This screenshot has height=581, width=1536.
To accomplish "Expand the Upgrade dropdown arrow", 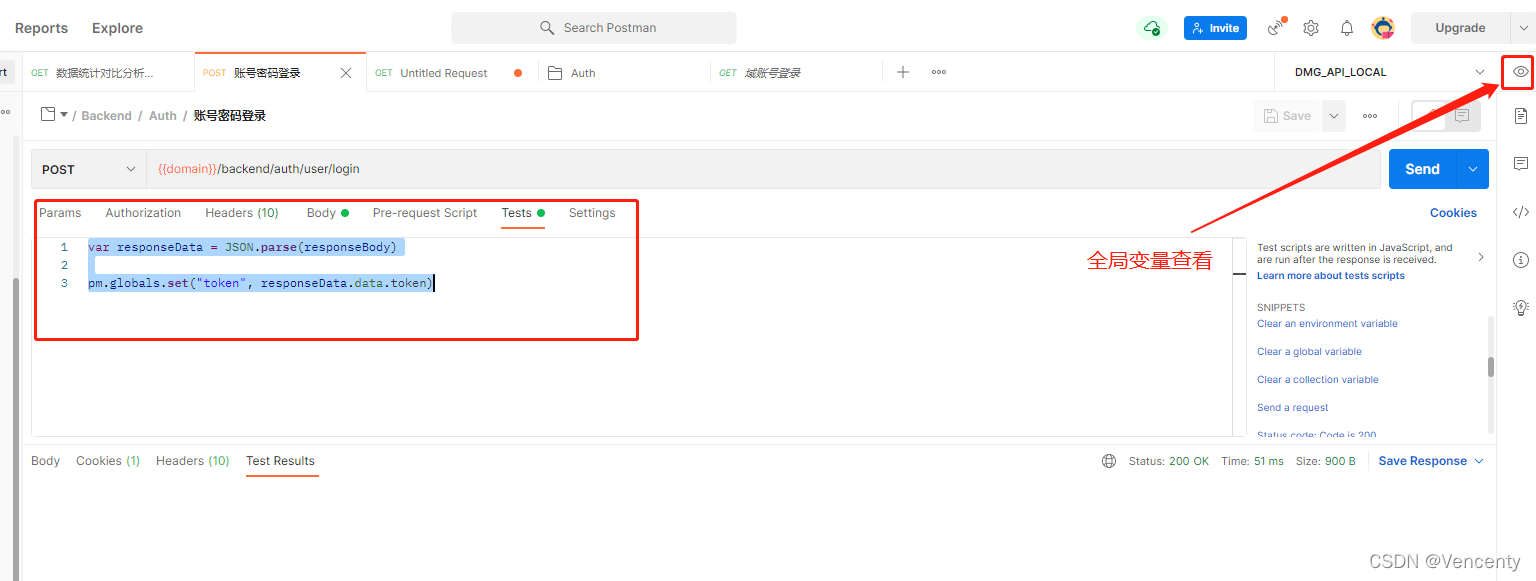I will tap(1523, 28).
